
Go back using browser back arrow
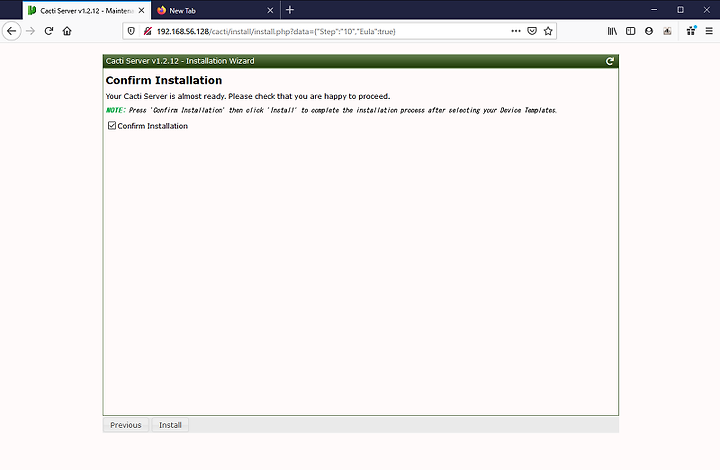12,31
